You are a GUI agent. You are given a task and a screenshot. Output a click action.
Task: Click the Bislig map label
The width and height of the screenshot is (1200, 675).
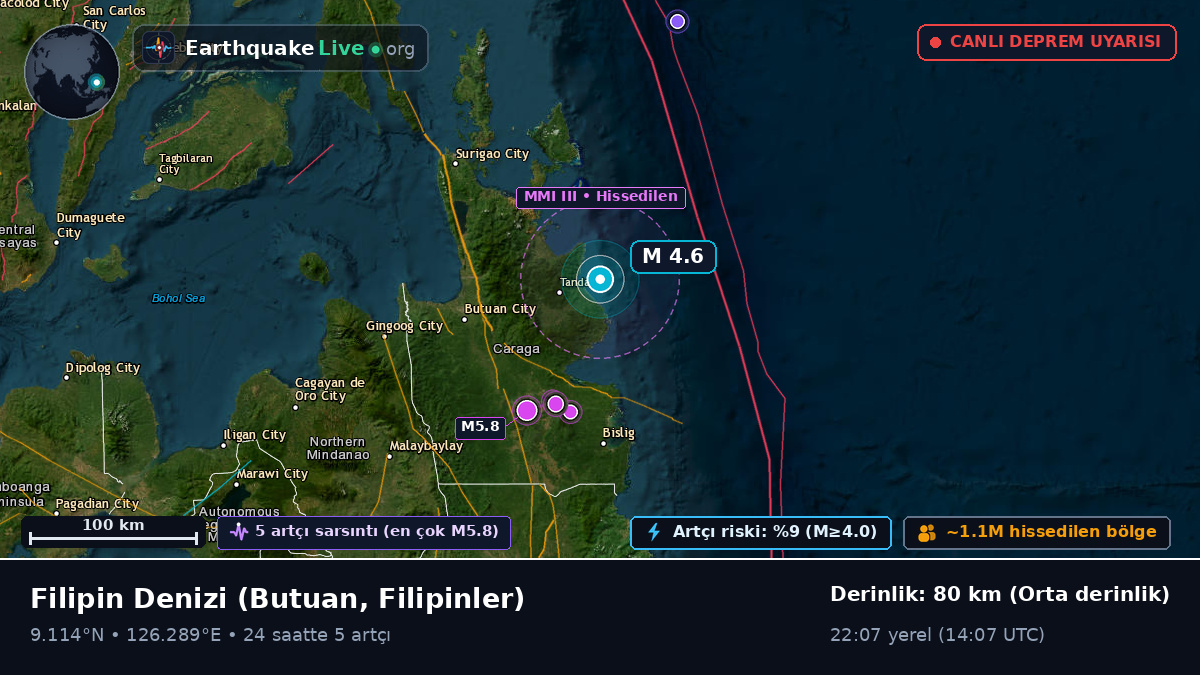(x=618, y=433)
